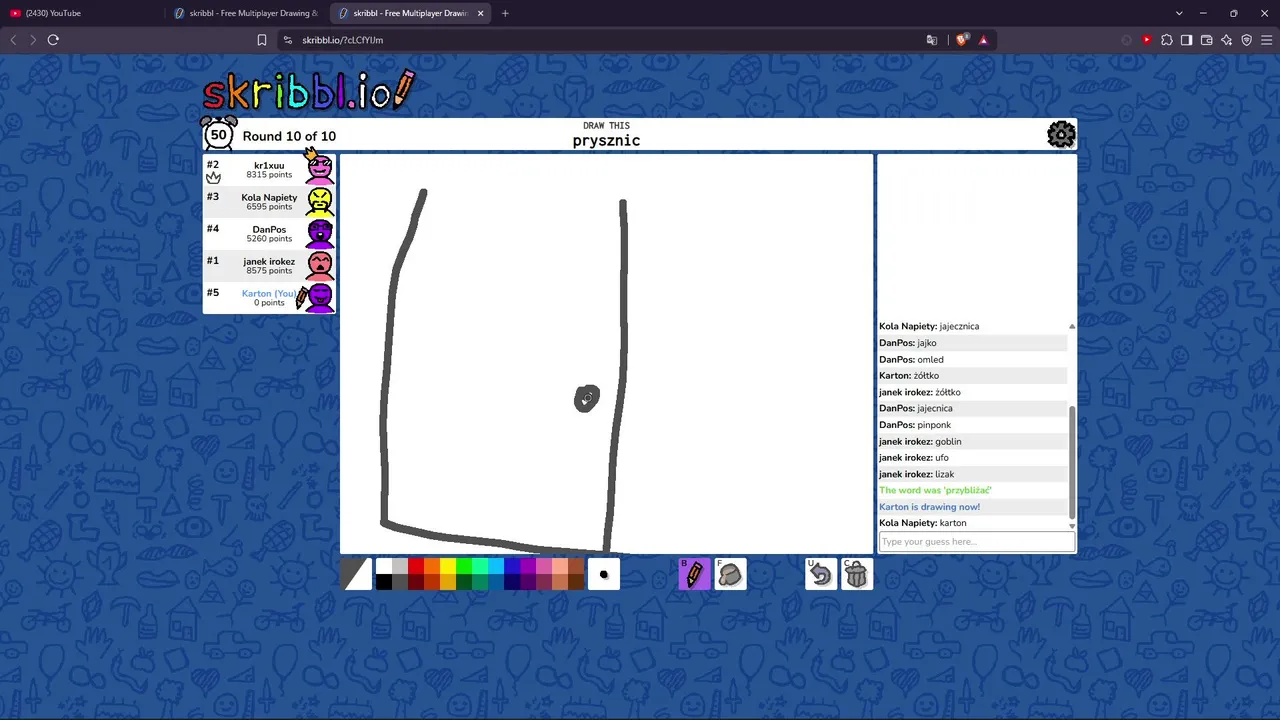
Task: Undo the last stroke
Action: coord(820,574)
